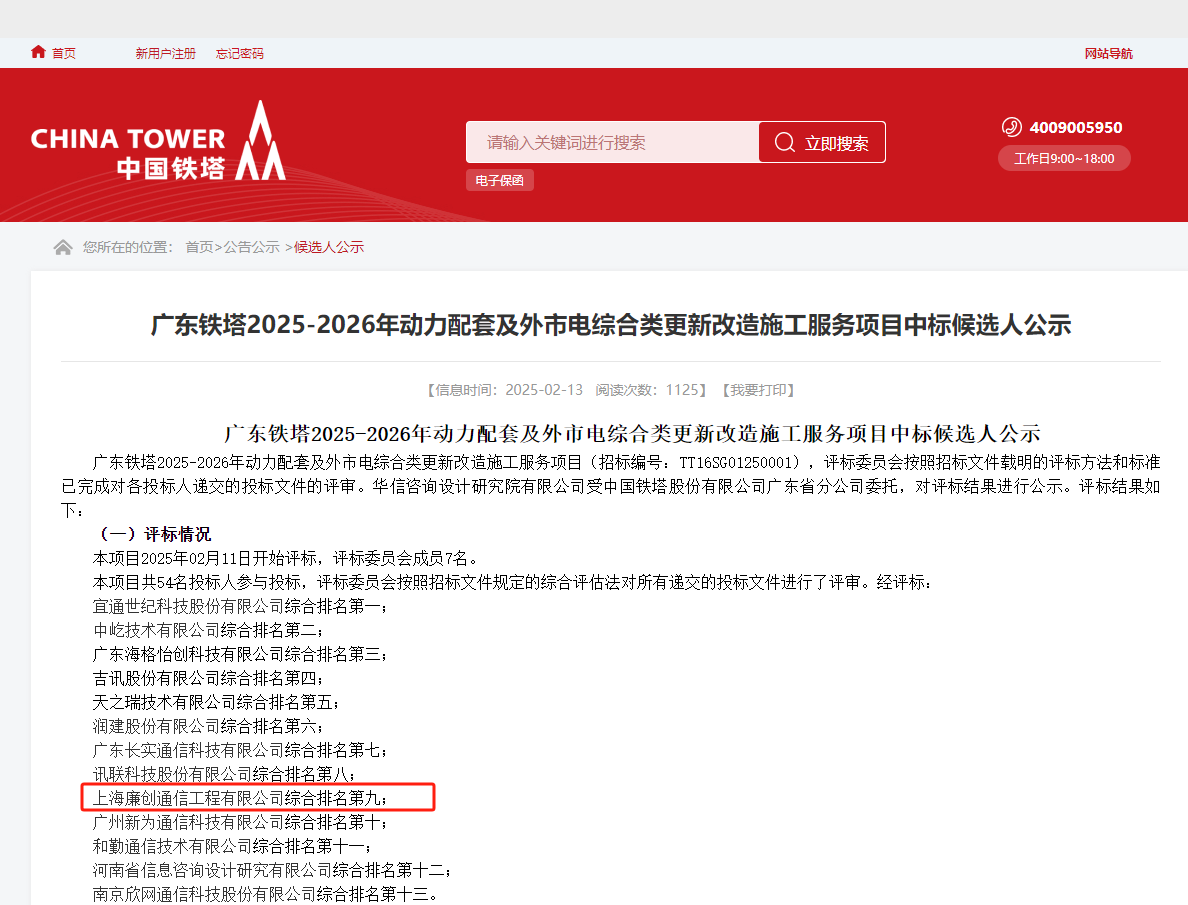The height and width of the screenshot is (905, 1188).
Task: Click the phone icon beside hotline number
Action: [x=1011, y=127]
